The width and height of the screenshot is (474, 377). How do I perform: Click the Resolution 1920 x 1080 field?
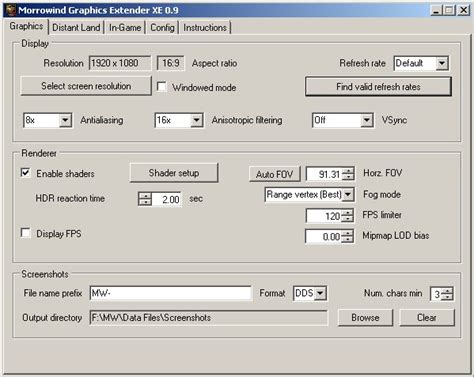[120, 63]
